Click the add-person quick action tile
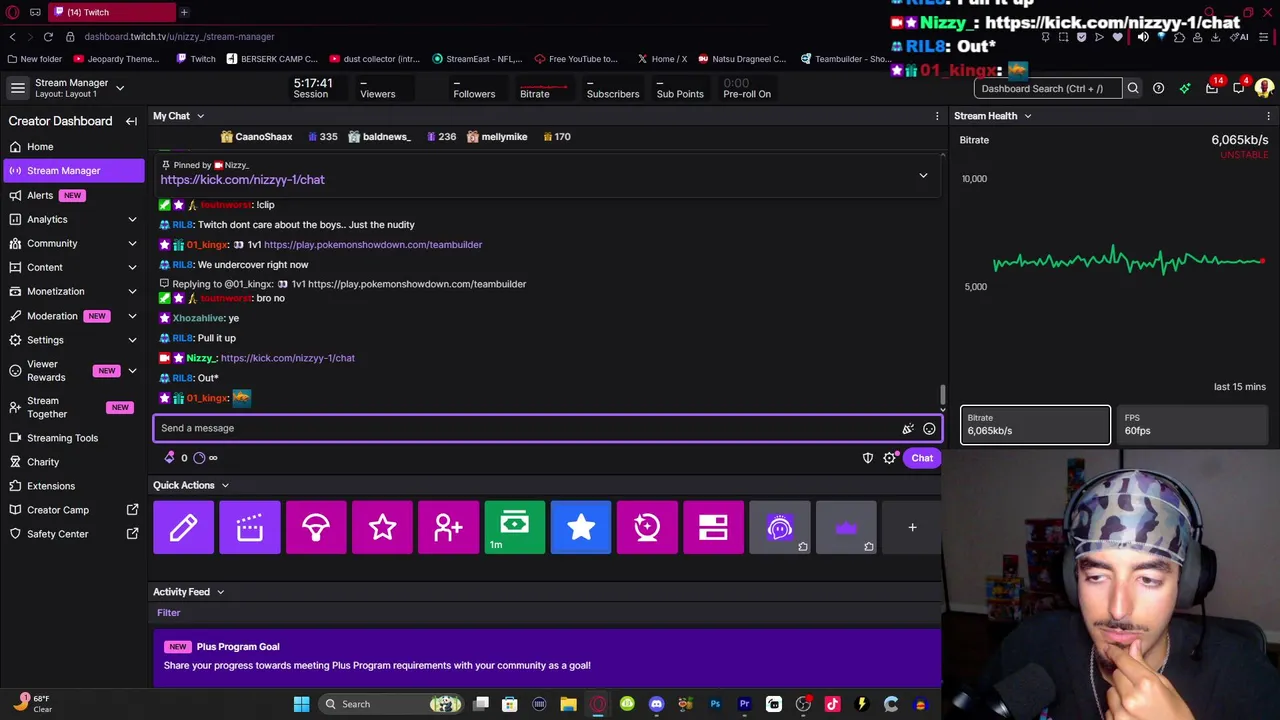This screenshot has height=720, width=1280. [448, 527]
